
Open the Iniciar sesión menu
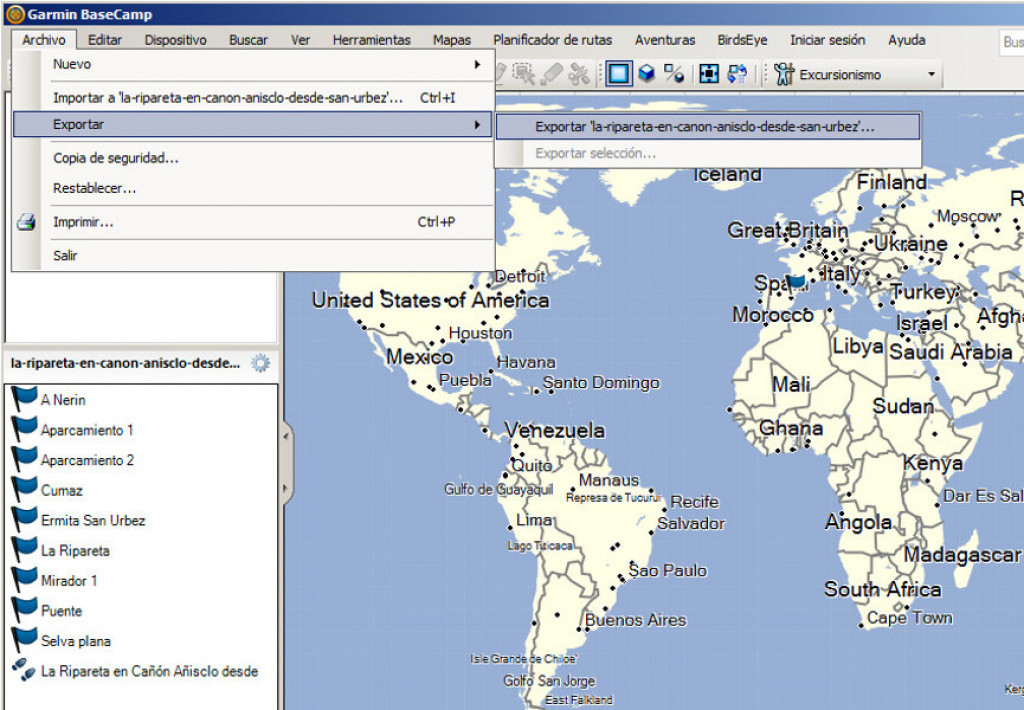[x=827, y=40]
